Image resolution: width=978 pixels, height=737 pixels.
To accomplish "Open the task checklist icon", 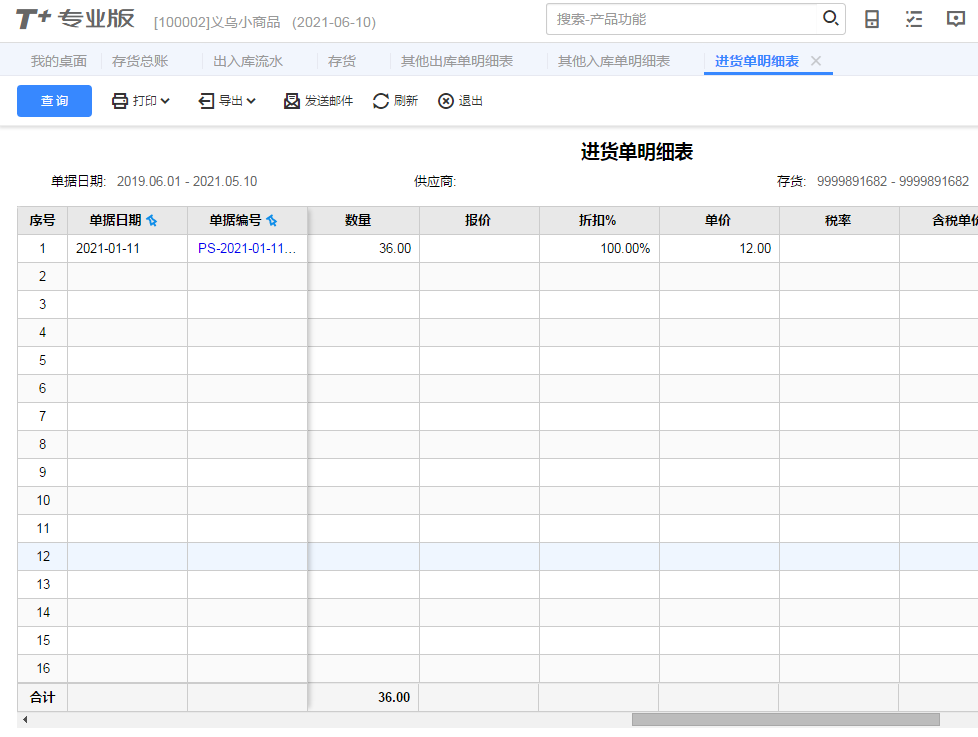I will 914,19.
